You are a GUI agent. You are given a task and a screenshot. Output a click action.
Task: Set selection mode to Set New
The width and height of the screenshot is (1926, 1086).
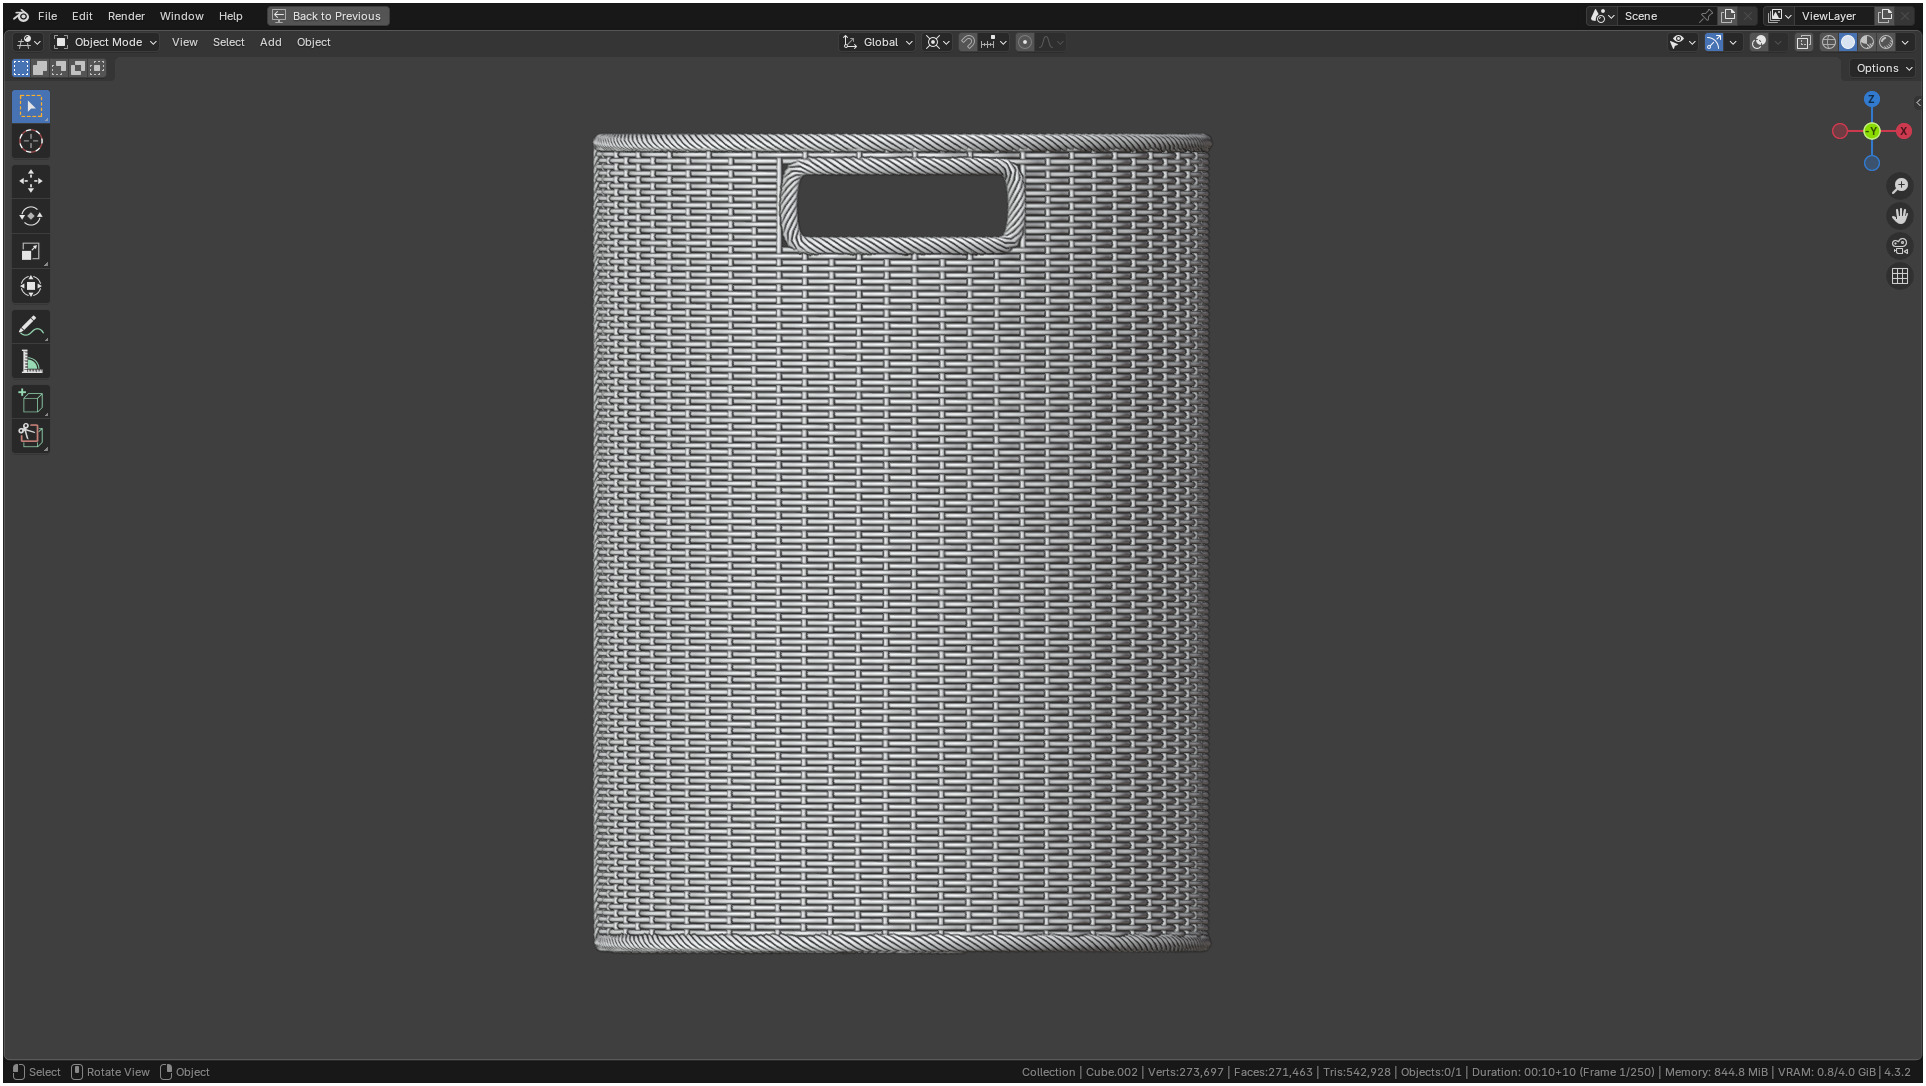[21, 68]
